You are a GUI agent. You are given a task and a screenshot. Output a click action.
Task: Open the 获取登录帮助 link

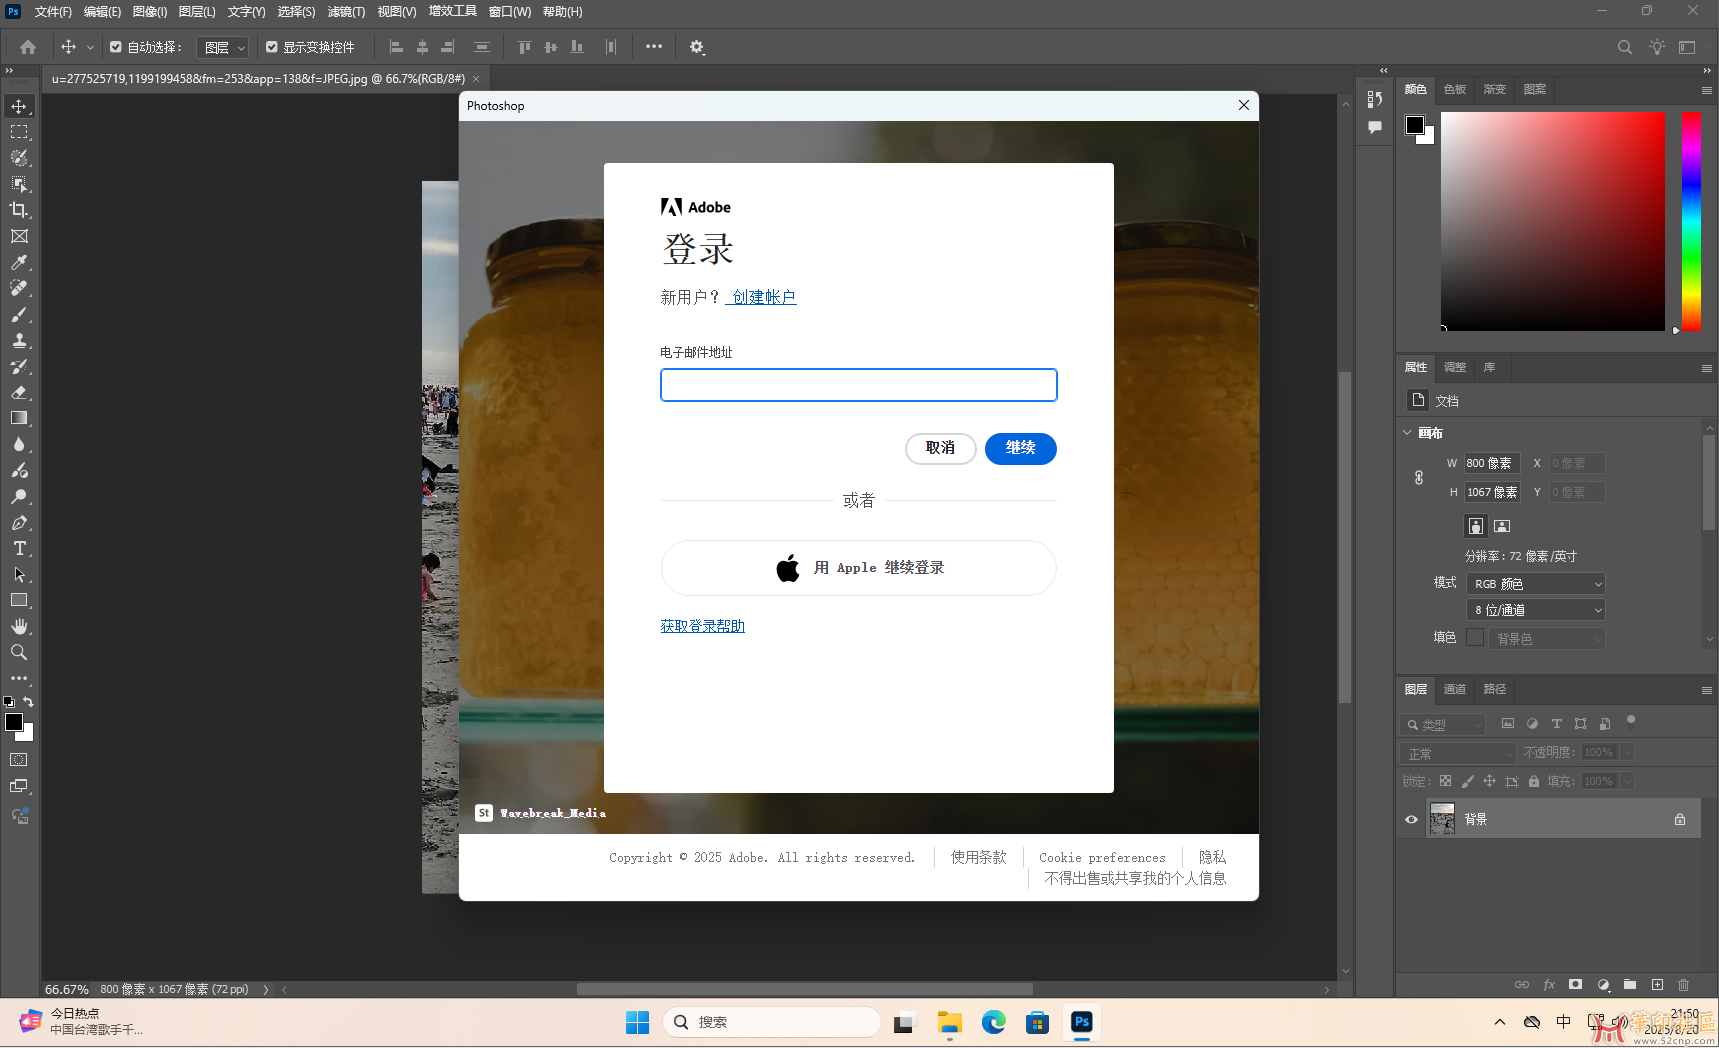point(703,626)
